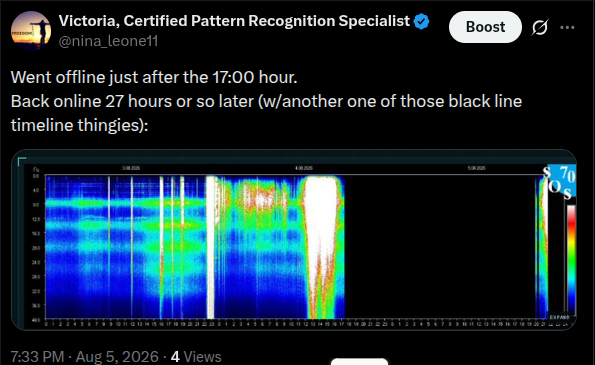Click the Hz axis label on chart
The height and width of the screenshot is (365, 595).
pos(36,170)
